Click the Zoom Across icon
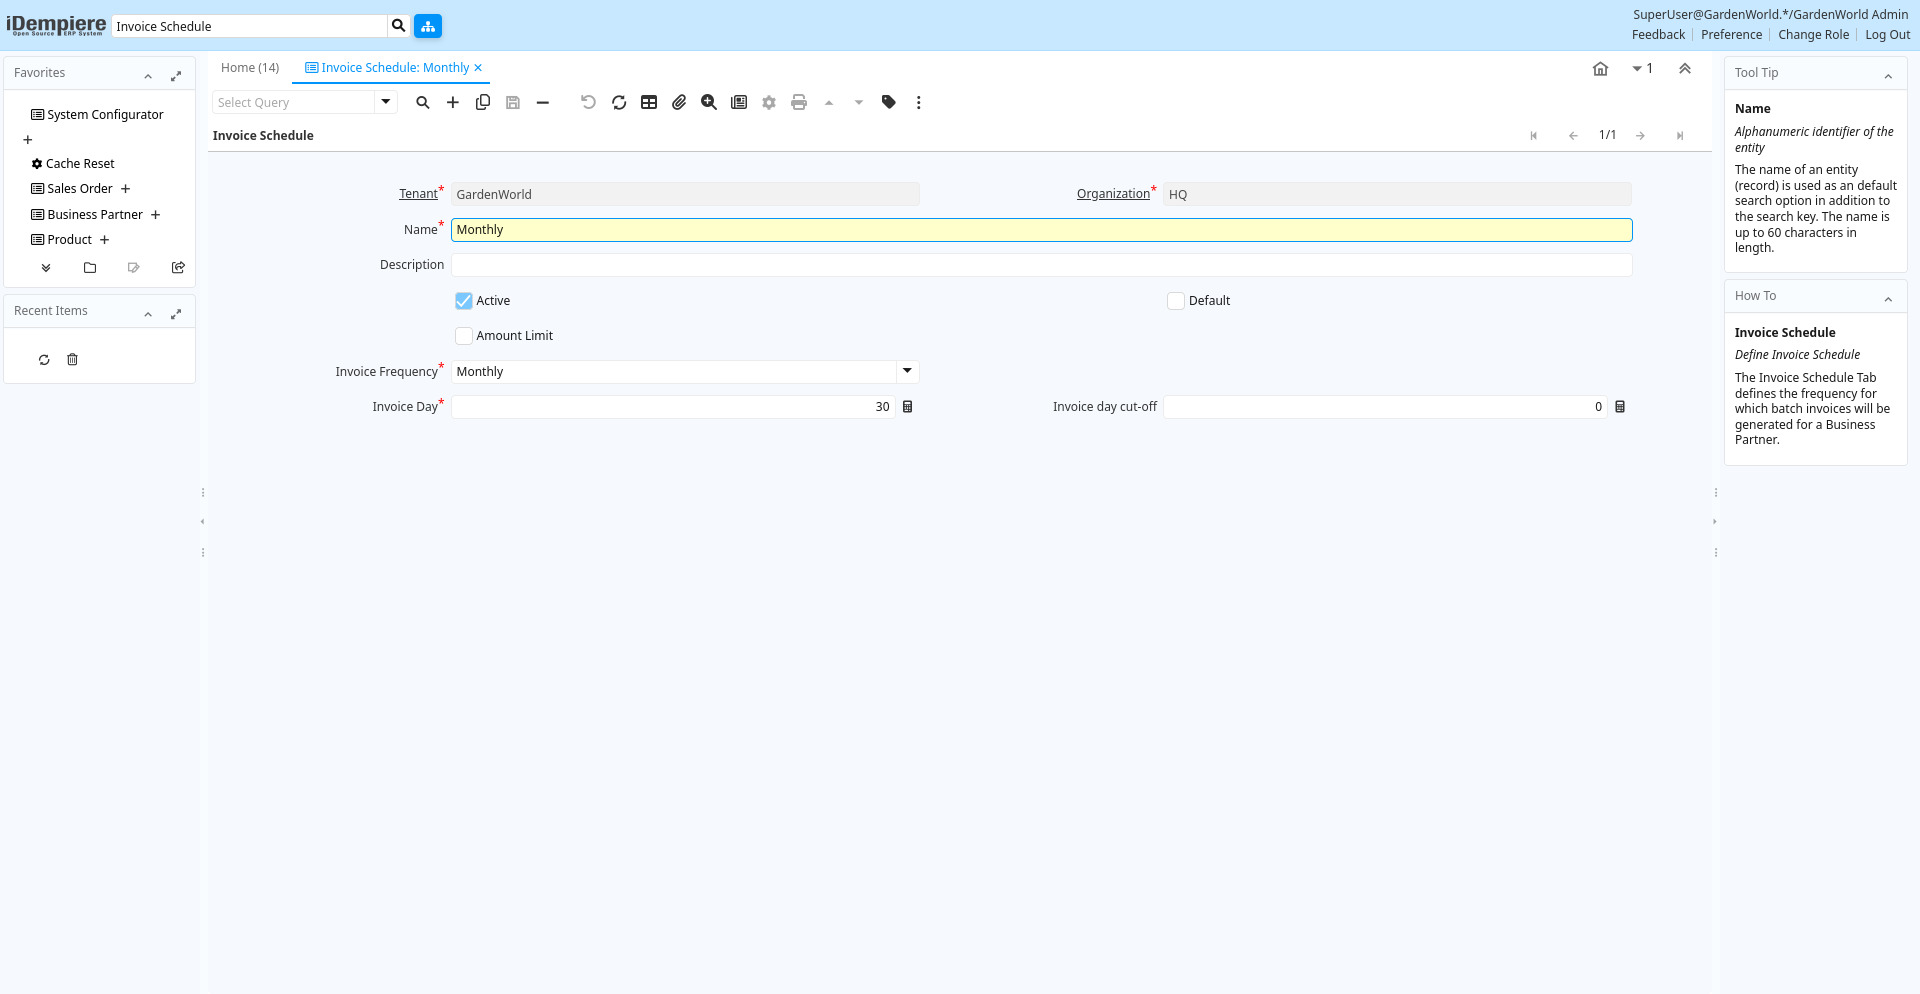Image resolution: width=1920 pixels, height=994 pixels. point(709,102)
